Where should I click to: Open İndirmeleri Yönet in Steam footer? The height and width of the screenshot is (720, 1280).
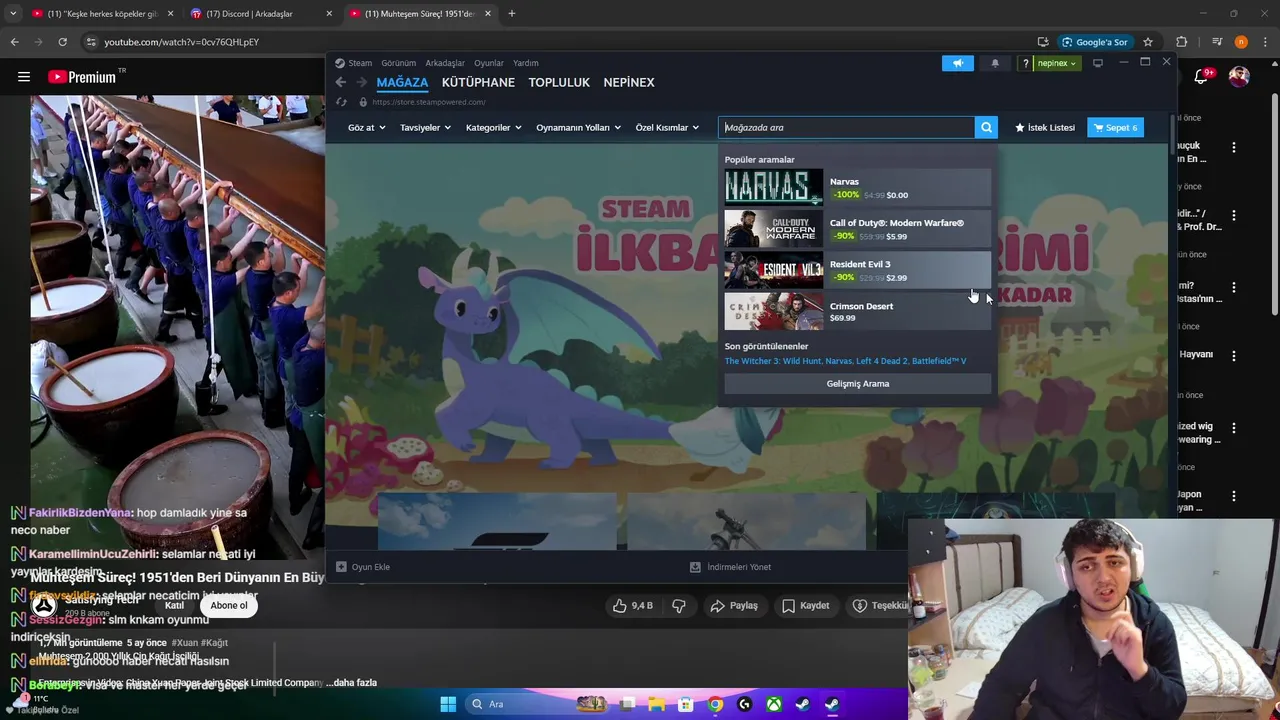point(731,567)
